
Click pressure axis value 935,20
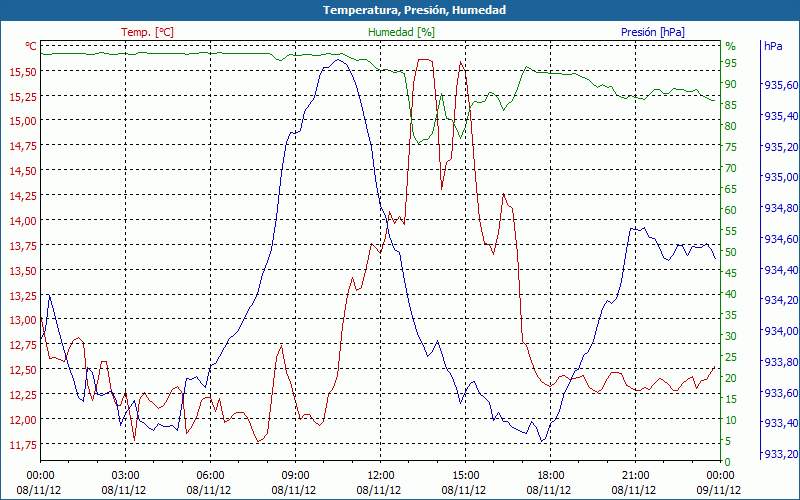[x=781, y=147]
